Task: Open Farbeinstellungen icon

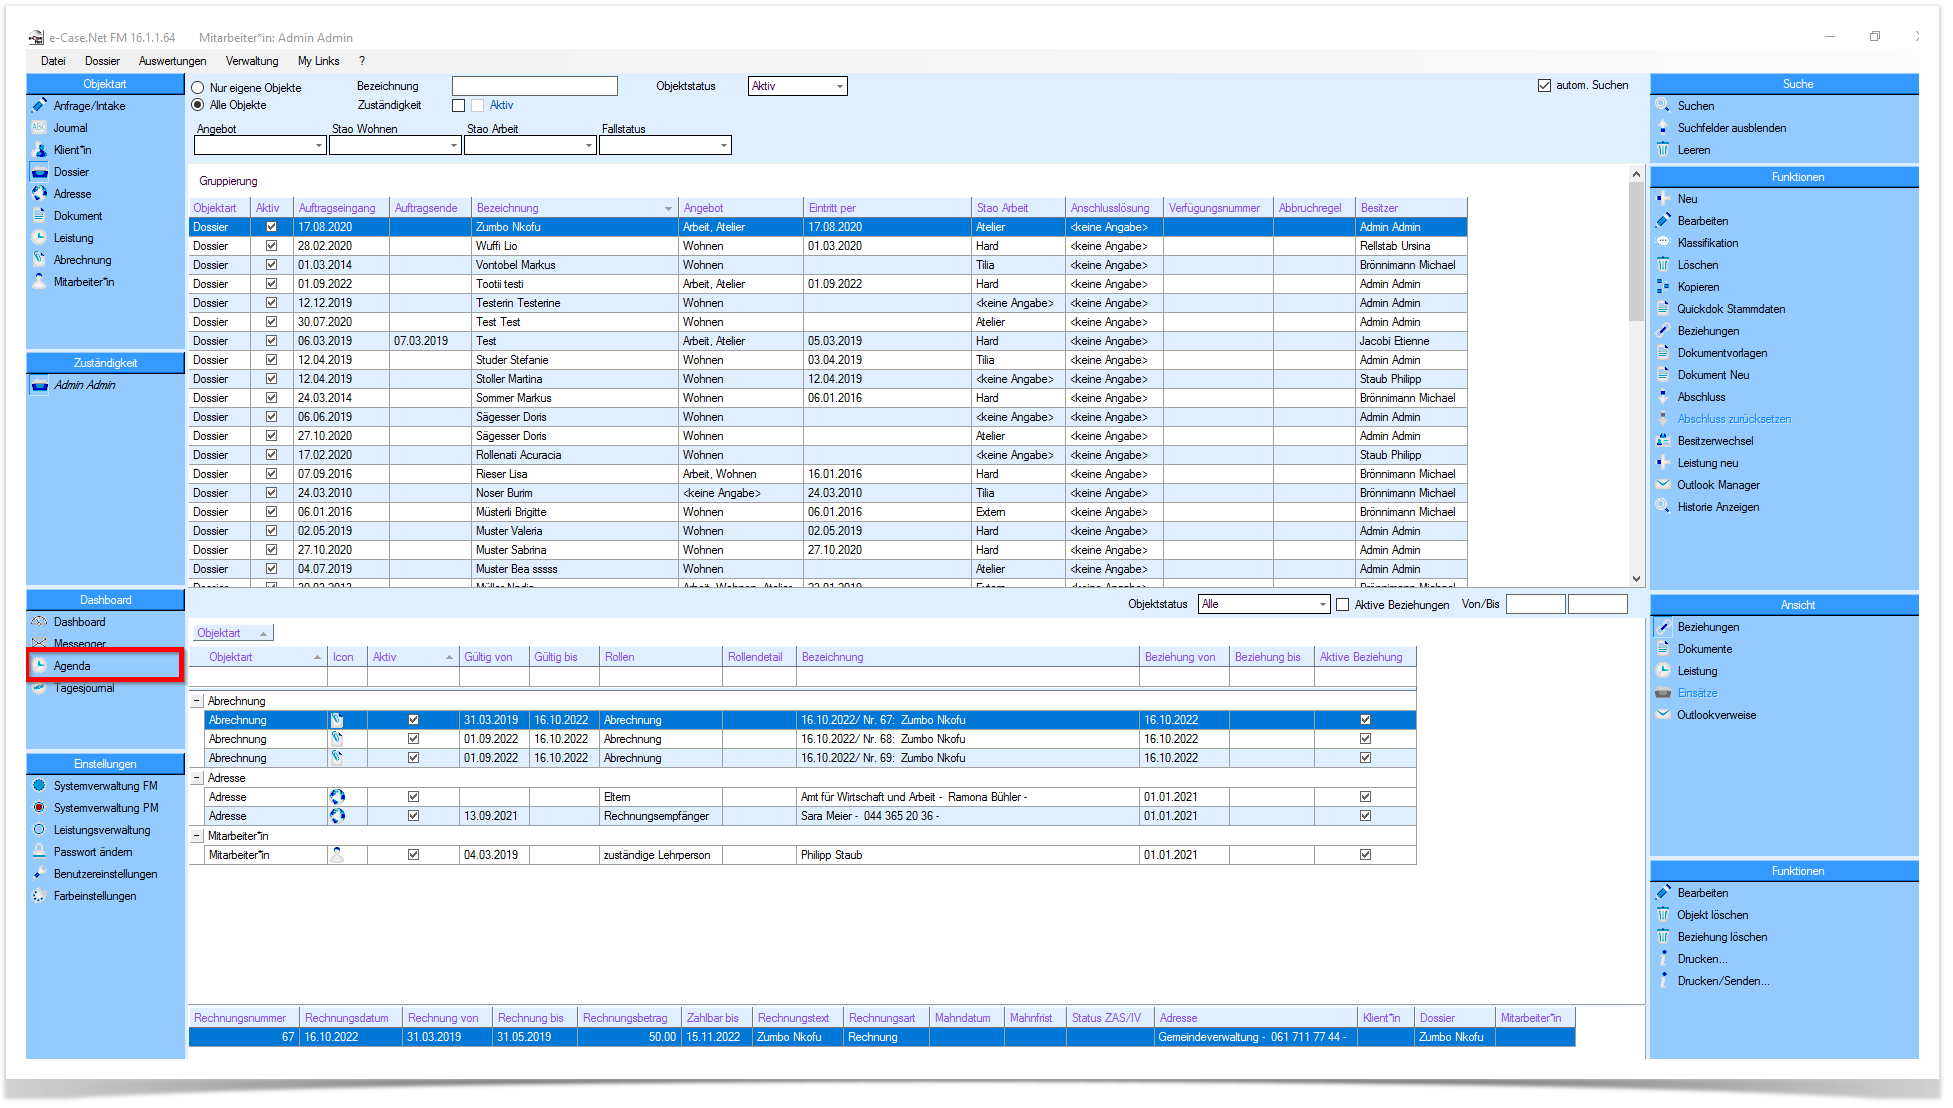Action: tap(39, 896)
